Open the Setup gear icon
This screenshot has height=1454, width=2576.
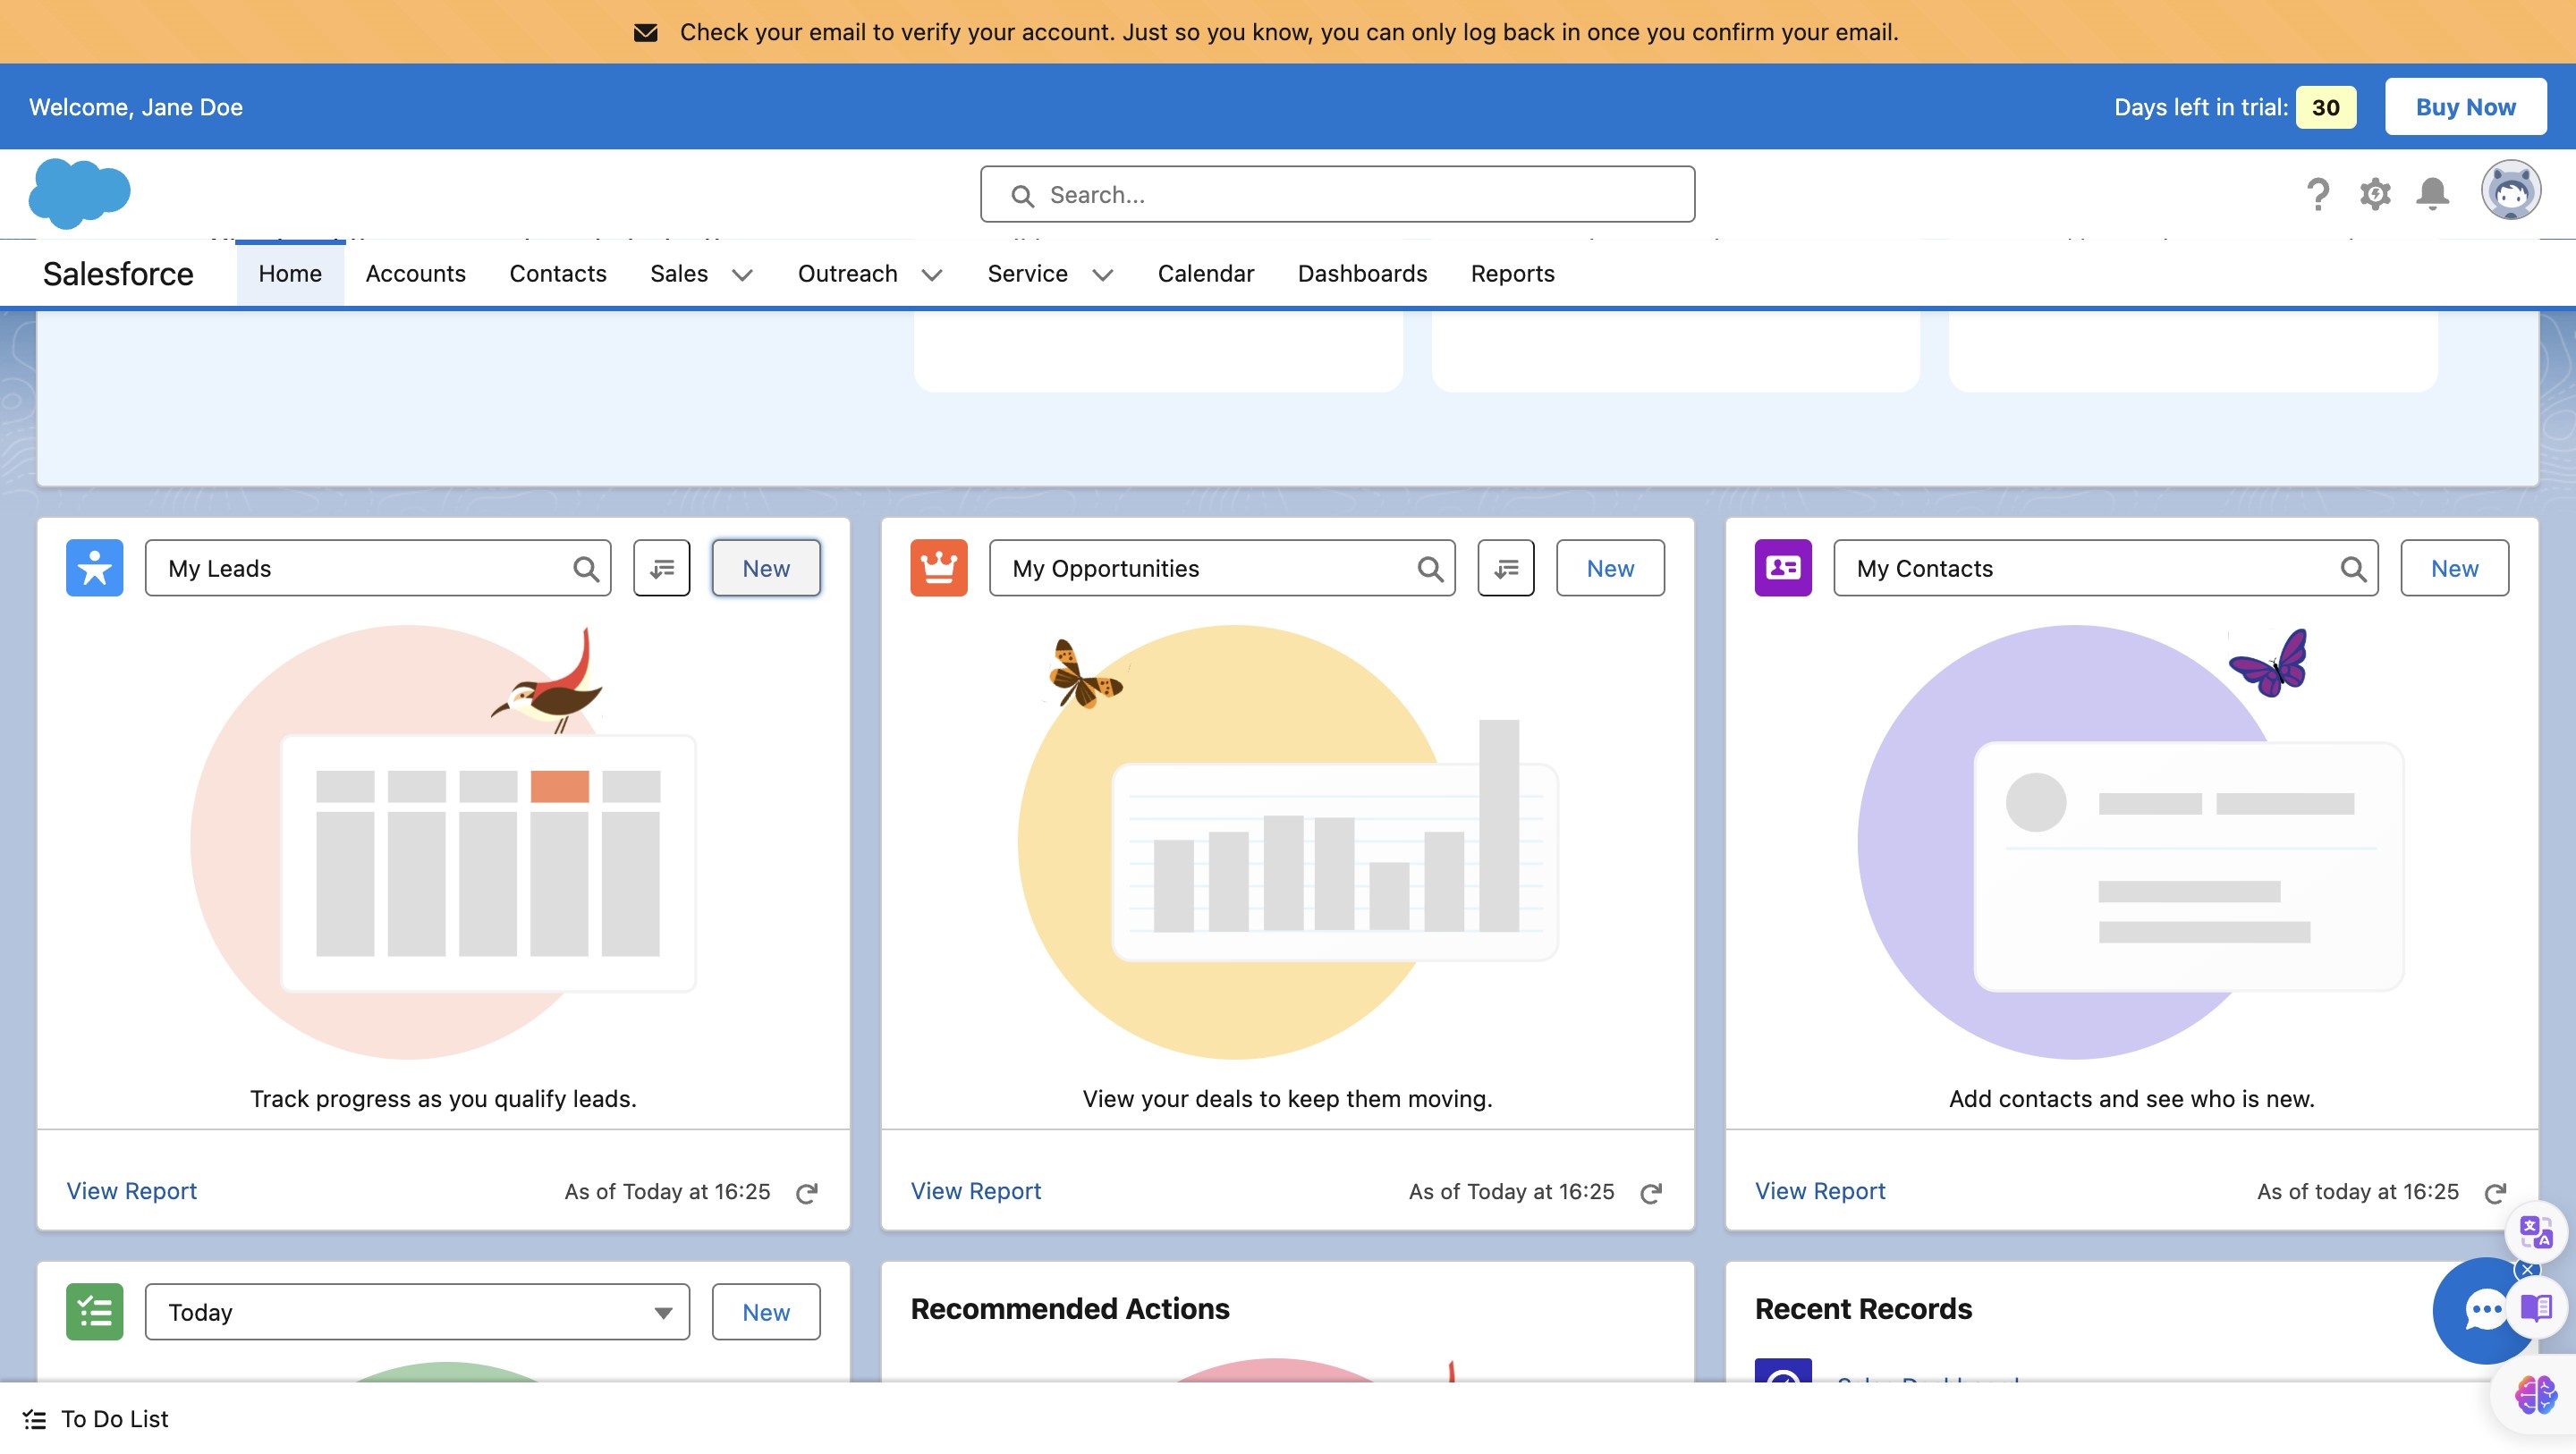coord(2375,194)
